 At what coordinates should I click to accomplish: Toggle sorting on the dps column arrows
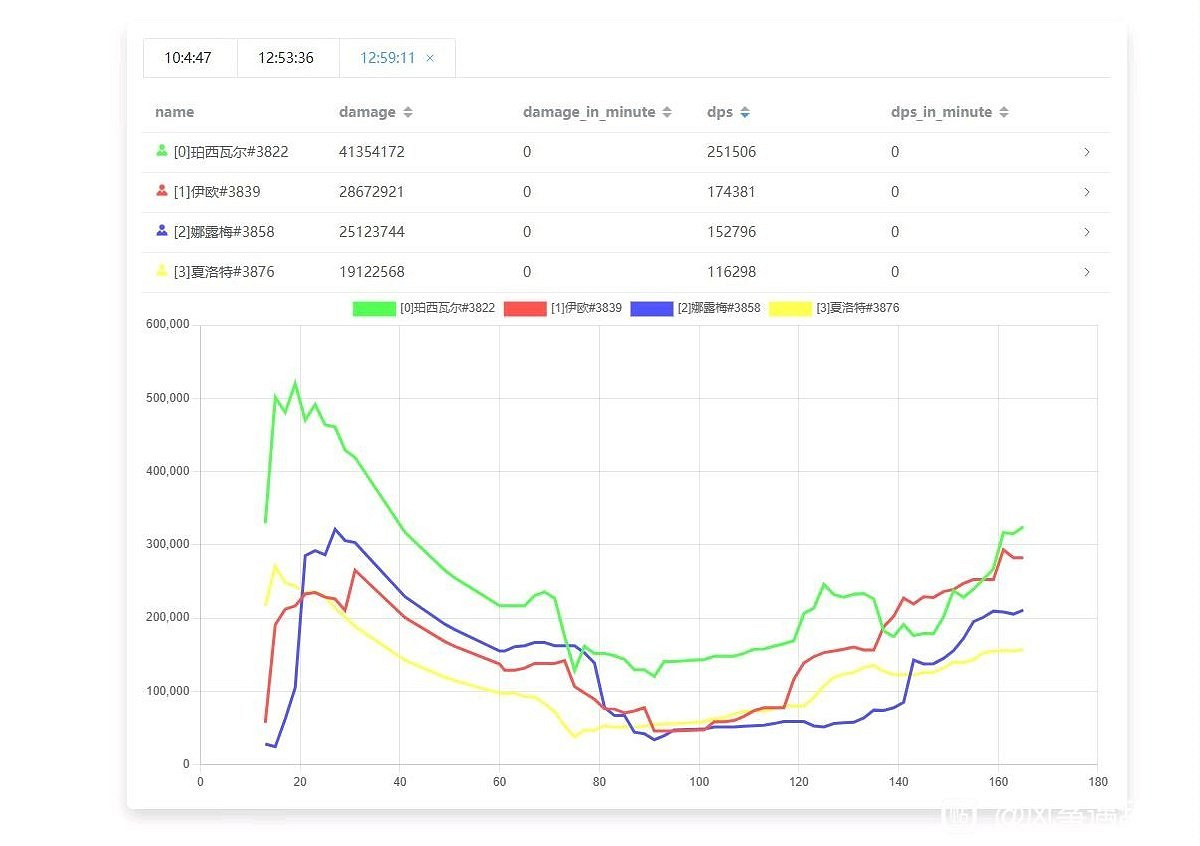click(x=745, y=113)
